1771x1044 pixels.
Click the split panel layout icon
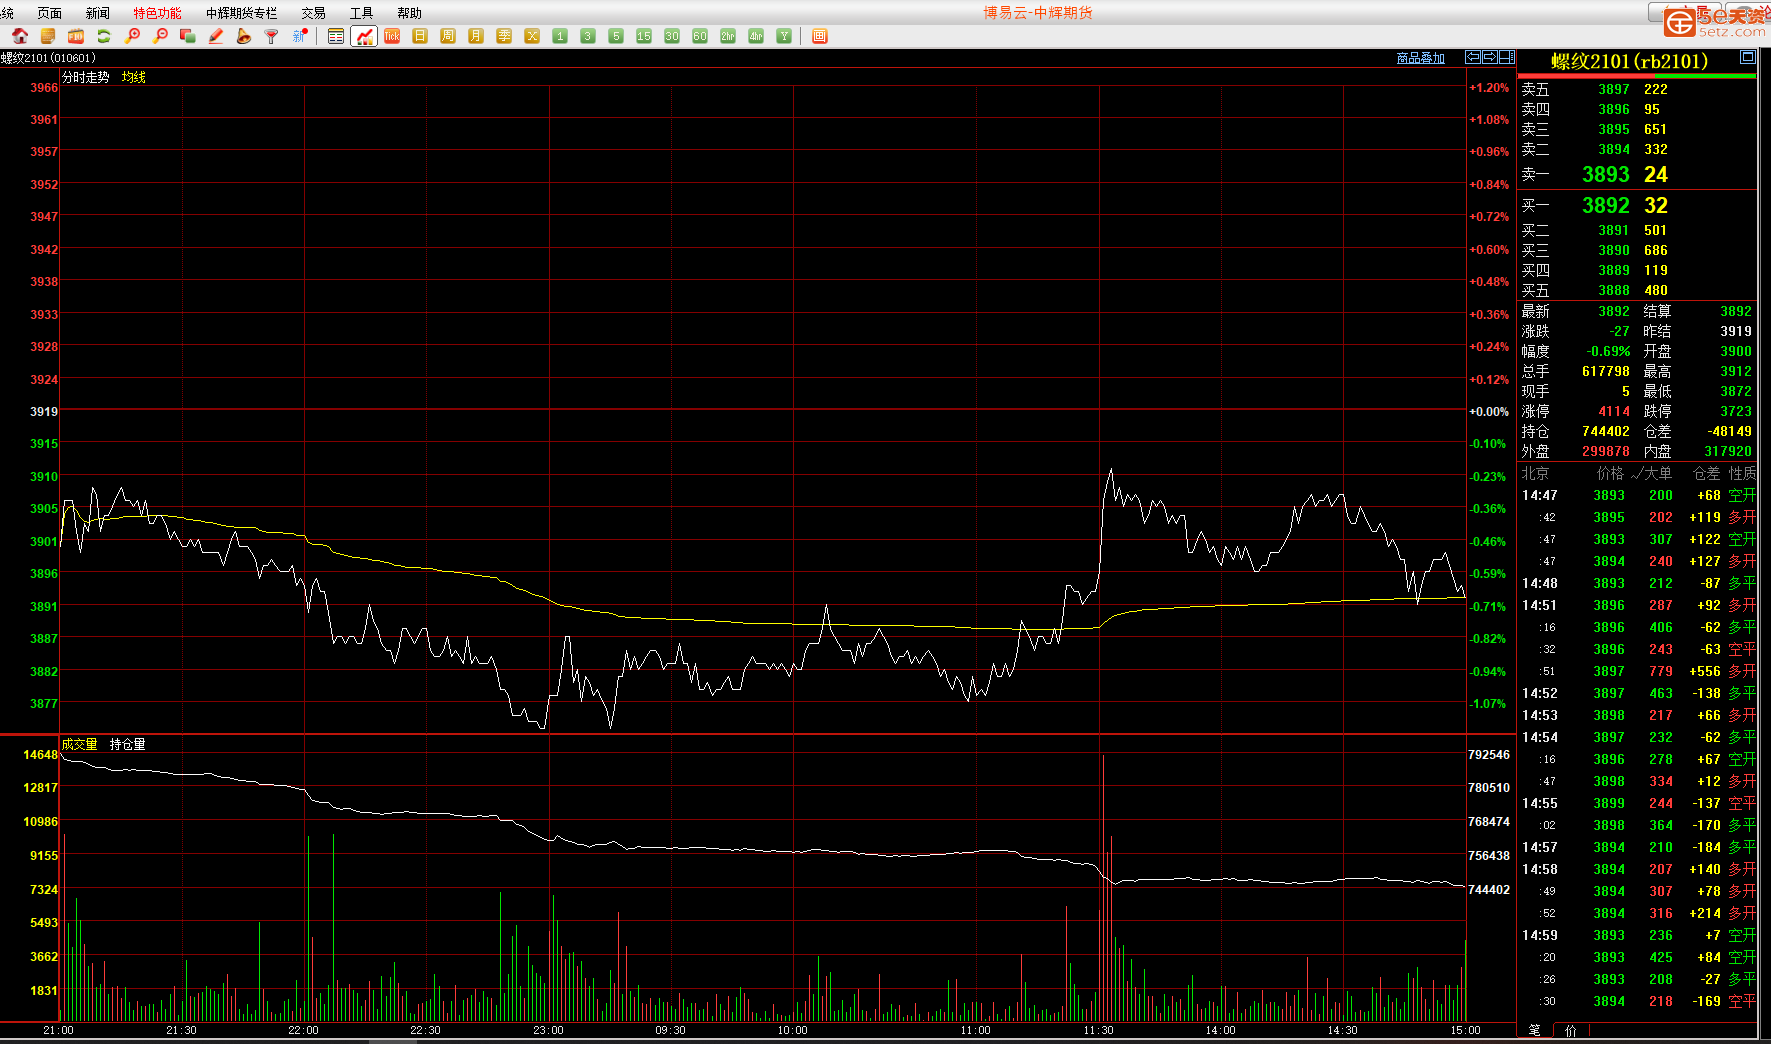point(1507,57)
